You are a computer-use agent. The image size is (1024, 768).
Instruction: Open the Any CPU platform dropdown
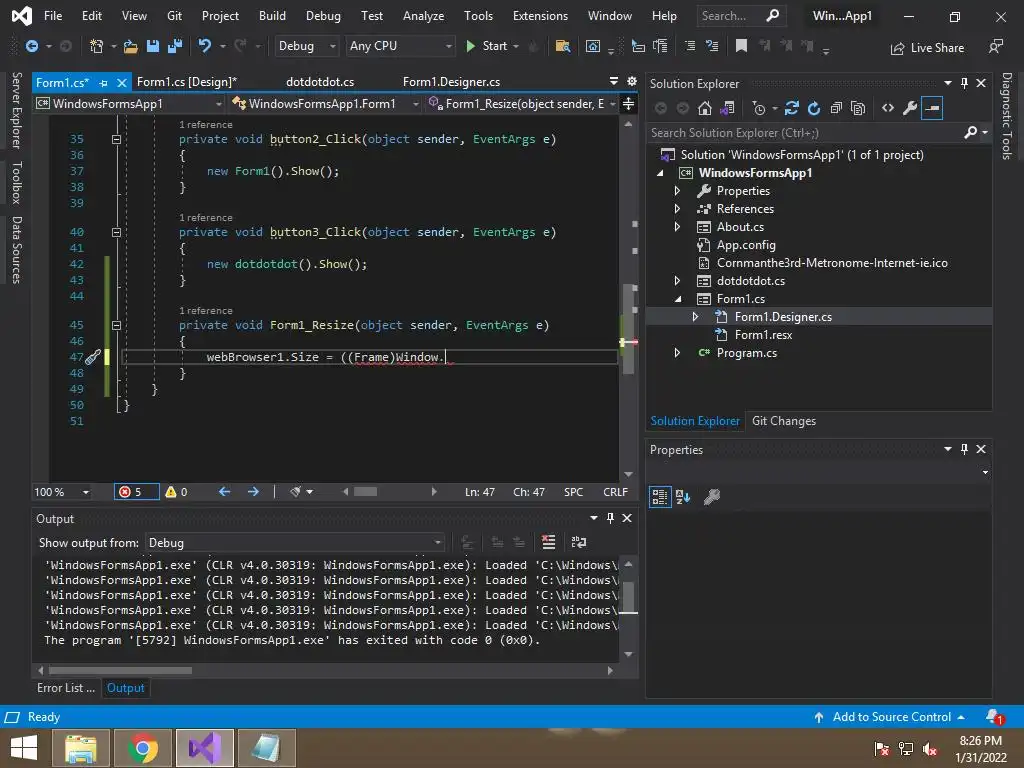(x=400, y=46)
